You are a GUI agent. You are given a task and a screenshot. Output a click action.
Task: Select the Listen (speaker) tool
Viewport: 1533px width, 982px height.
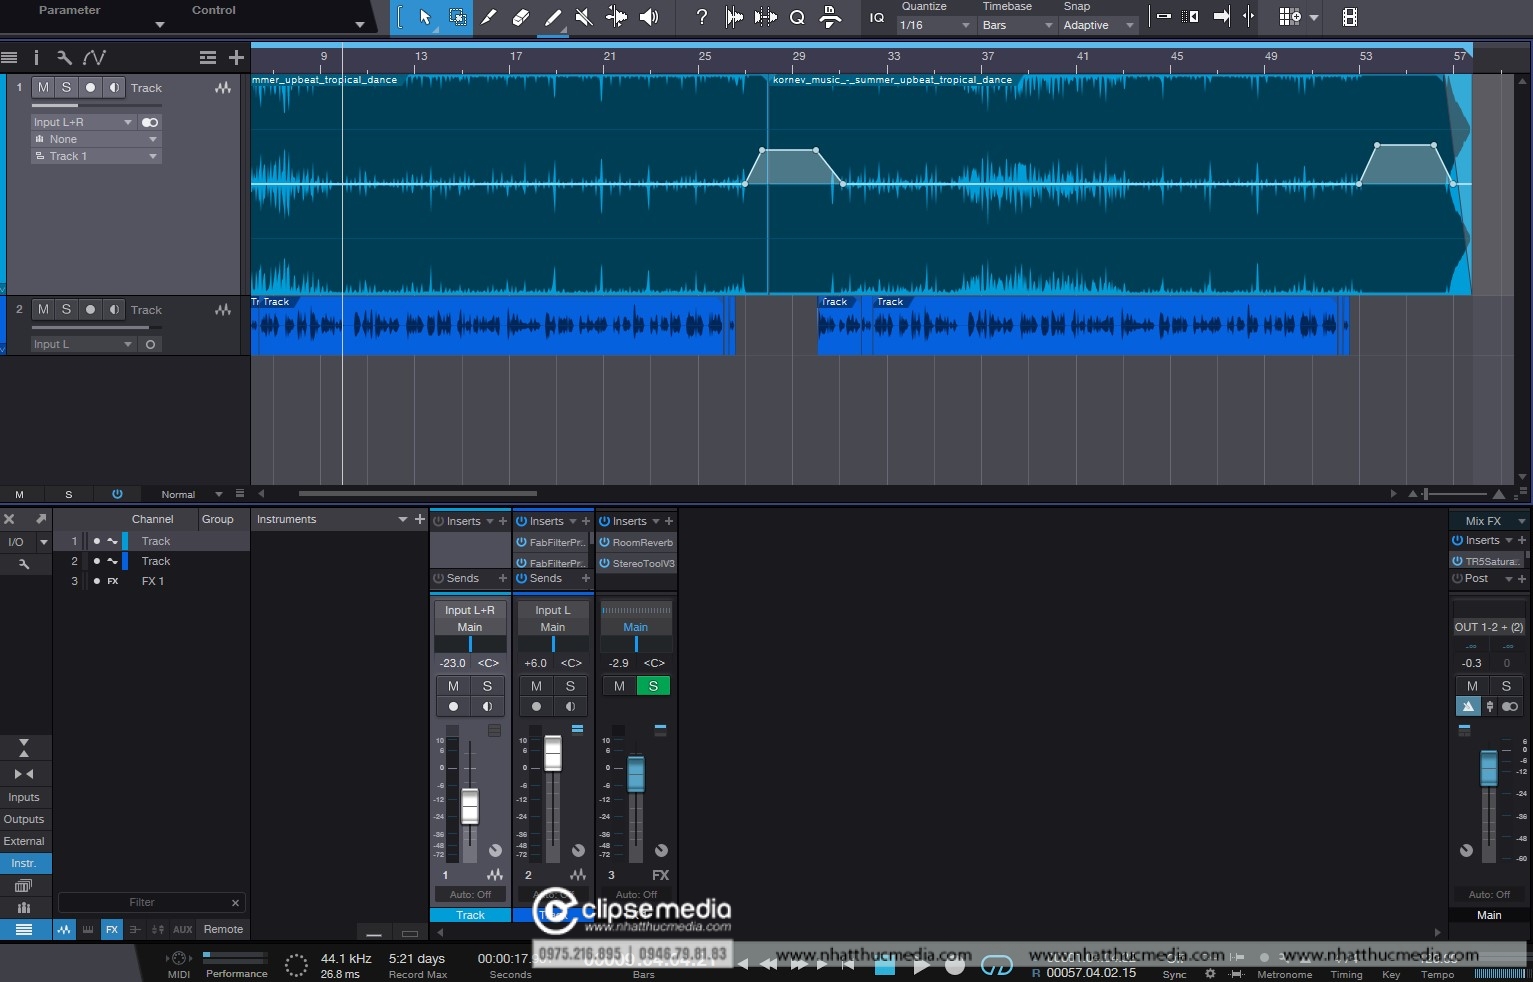click(x=649, y=17)
